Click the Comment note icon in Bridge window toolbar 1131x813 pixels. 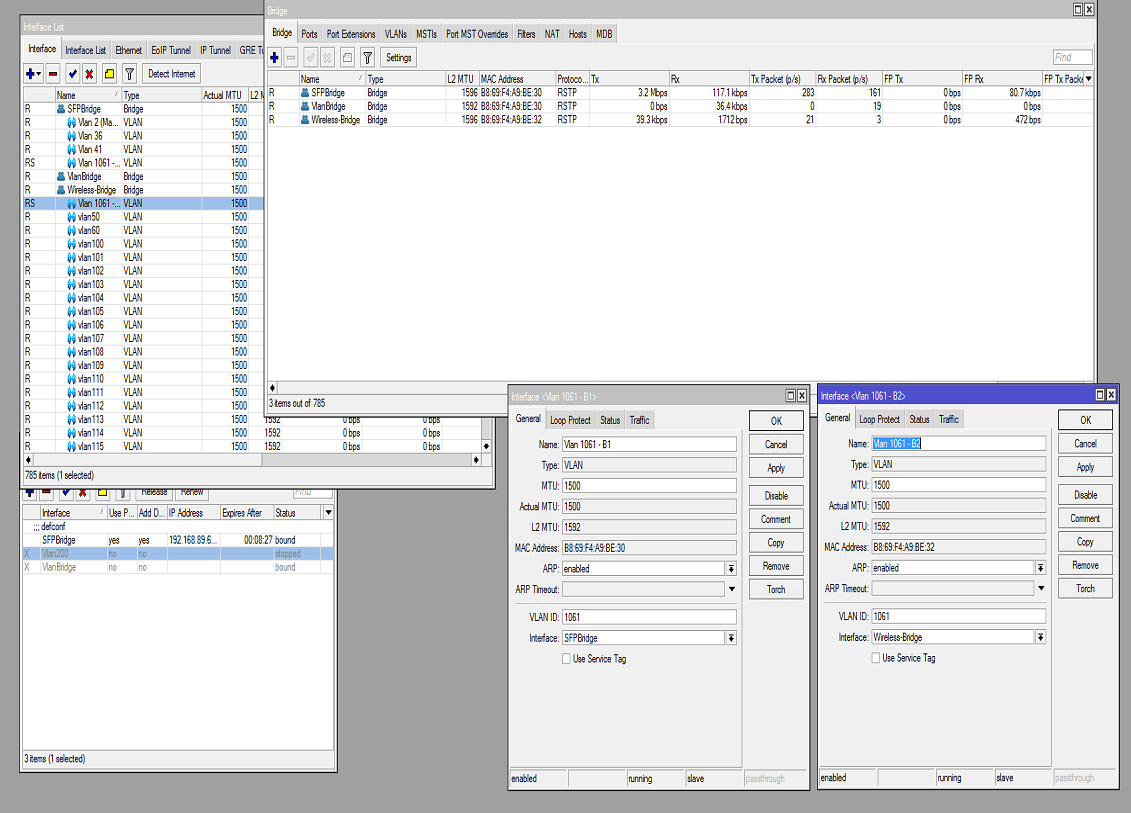pyautogui.click(x=347, y=58)
